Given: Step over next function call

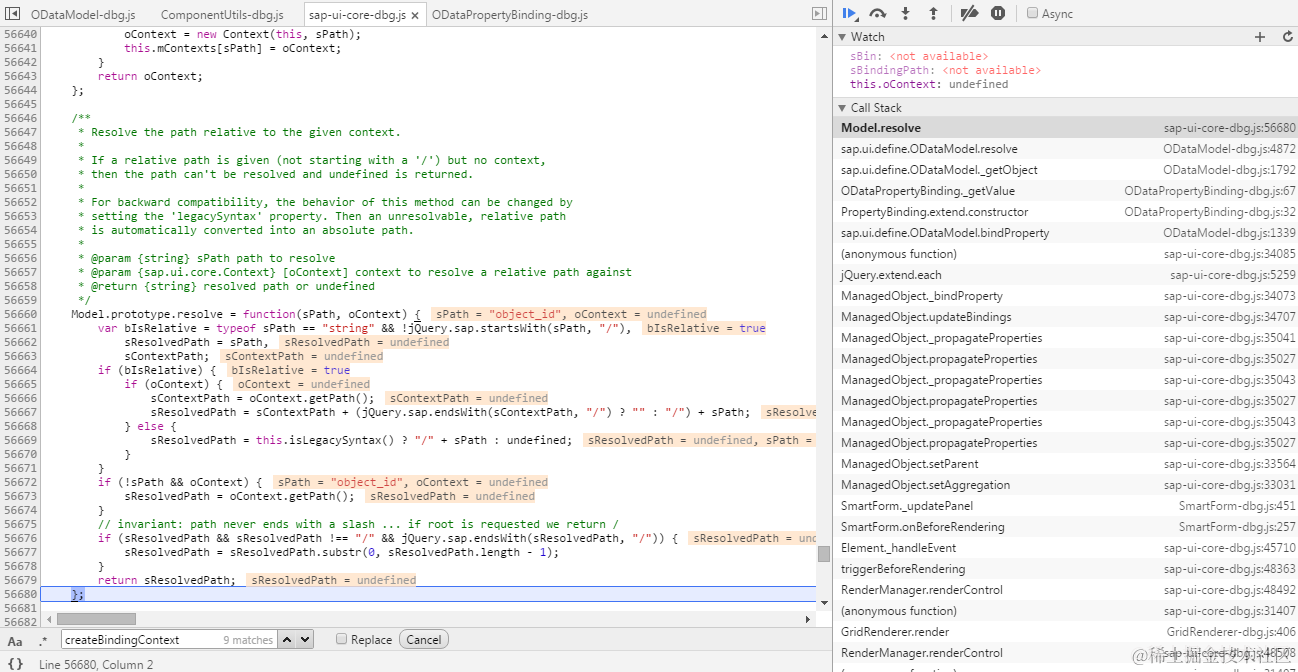Looking at the screenshot, I should coord(878,14).
